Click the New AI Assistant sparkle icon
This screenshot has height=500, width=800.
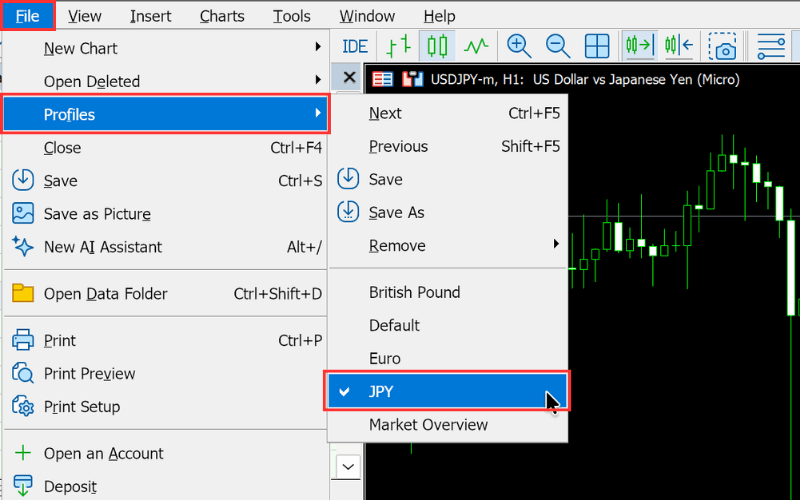(23, 246)
